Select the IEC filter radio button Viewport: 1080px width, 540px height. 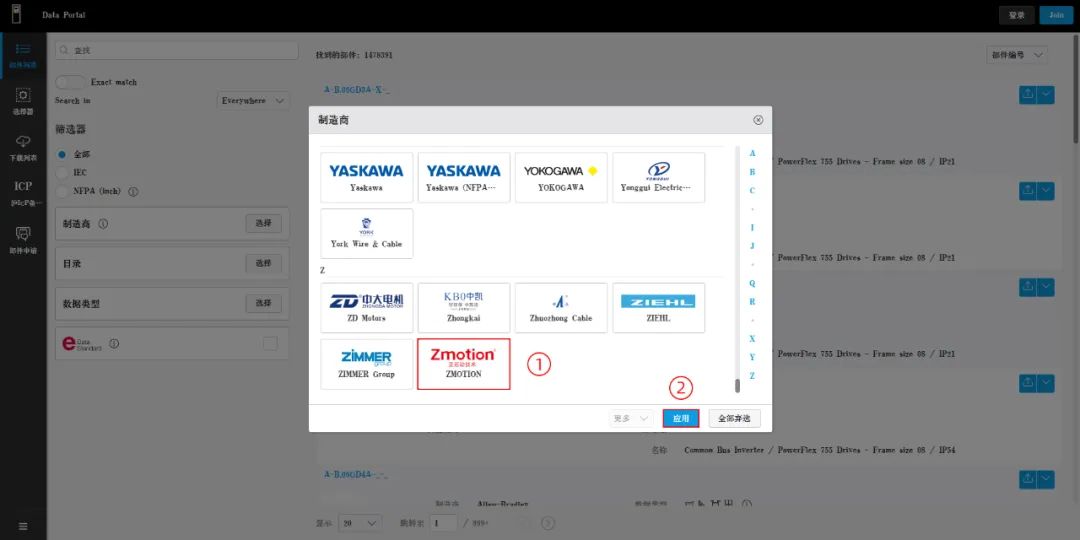point(62,172)
